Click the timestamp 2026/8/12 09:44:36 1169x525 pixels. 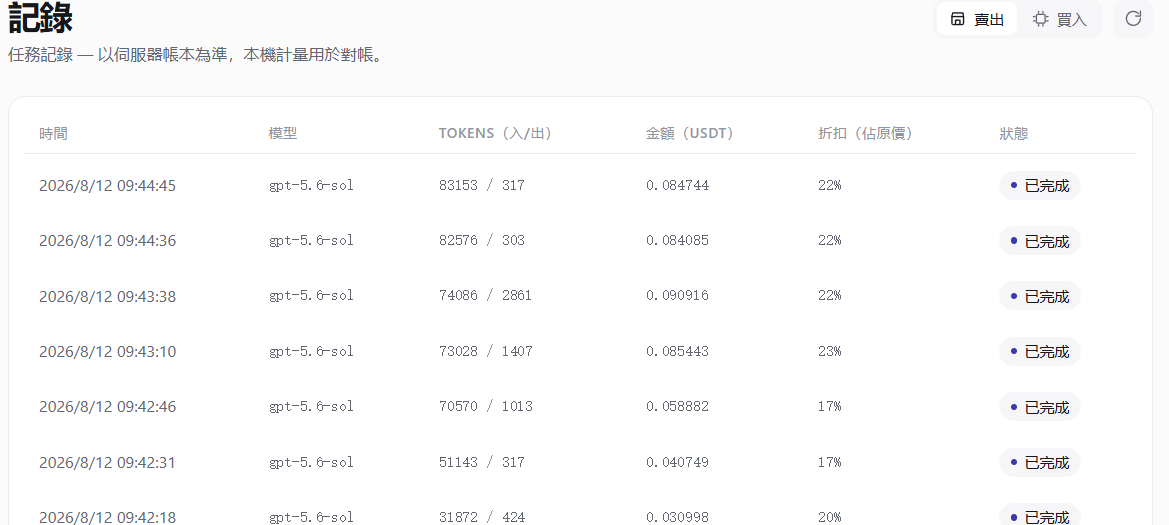tap(107, 241)
